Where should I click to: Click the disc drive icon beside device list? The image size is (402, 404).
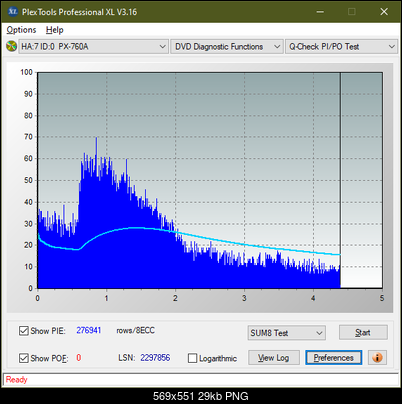(x=11, y=46)
